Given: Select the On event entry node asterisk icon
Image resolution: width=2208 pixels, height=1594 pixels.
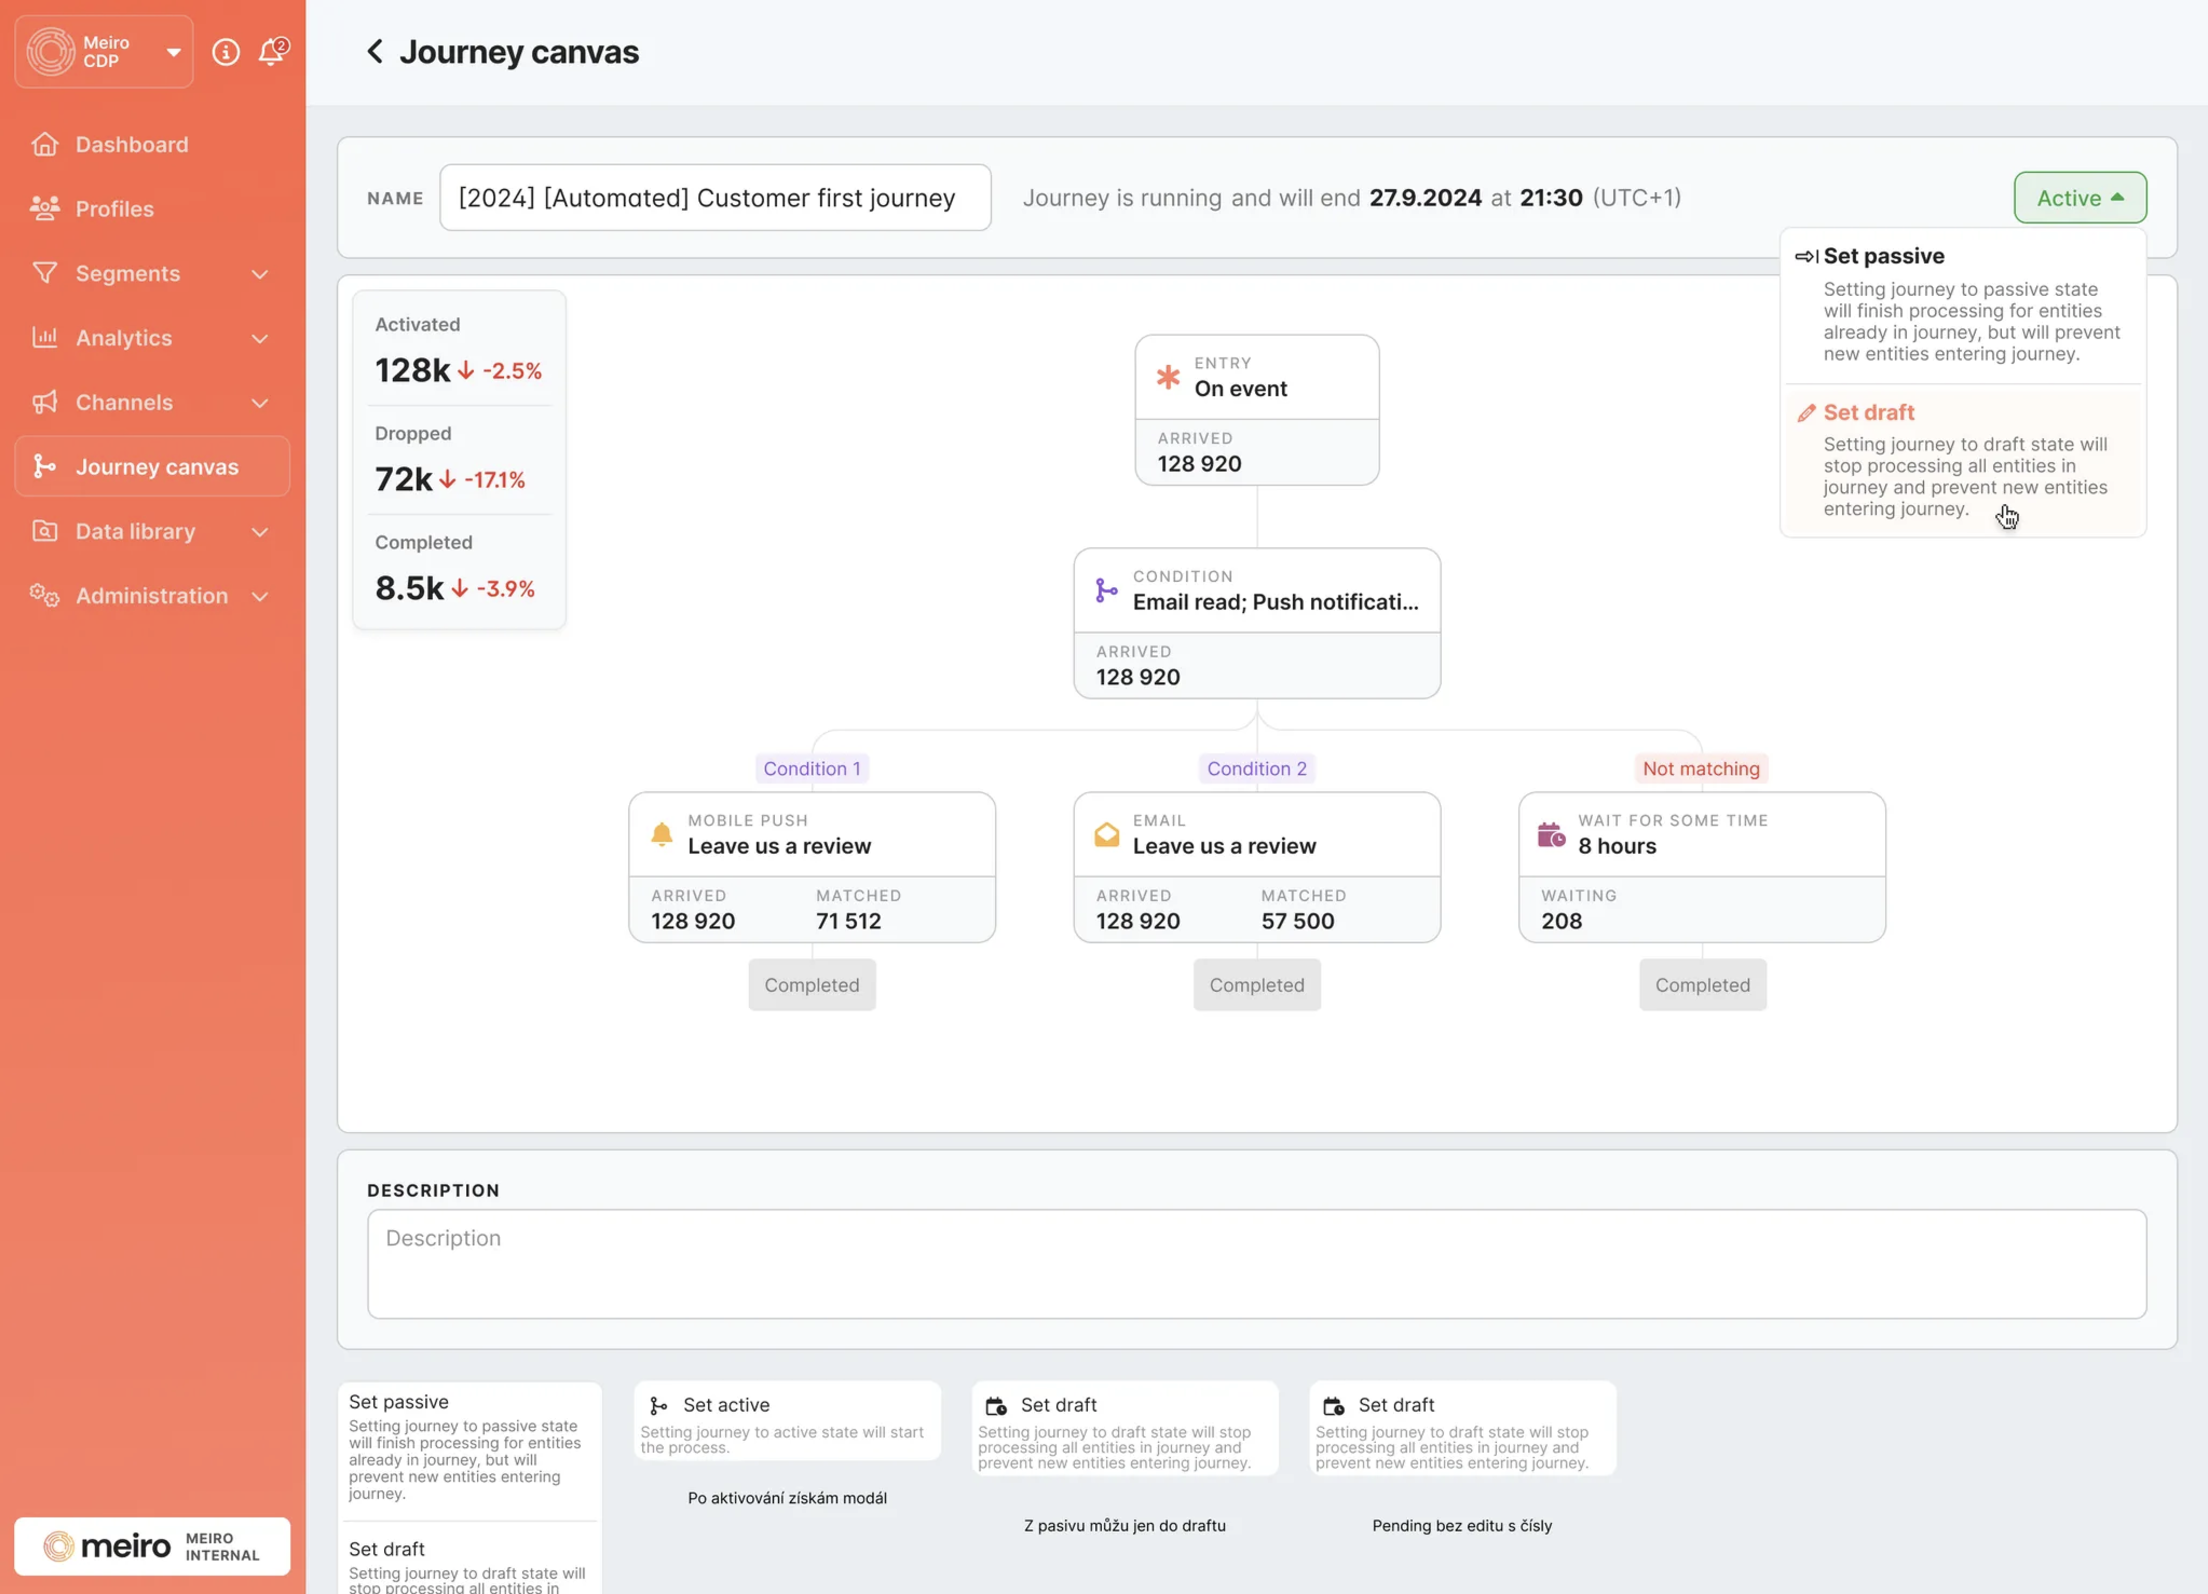Looking at the screenshot, I should (x=1168, y=377).
